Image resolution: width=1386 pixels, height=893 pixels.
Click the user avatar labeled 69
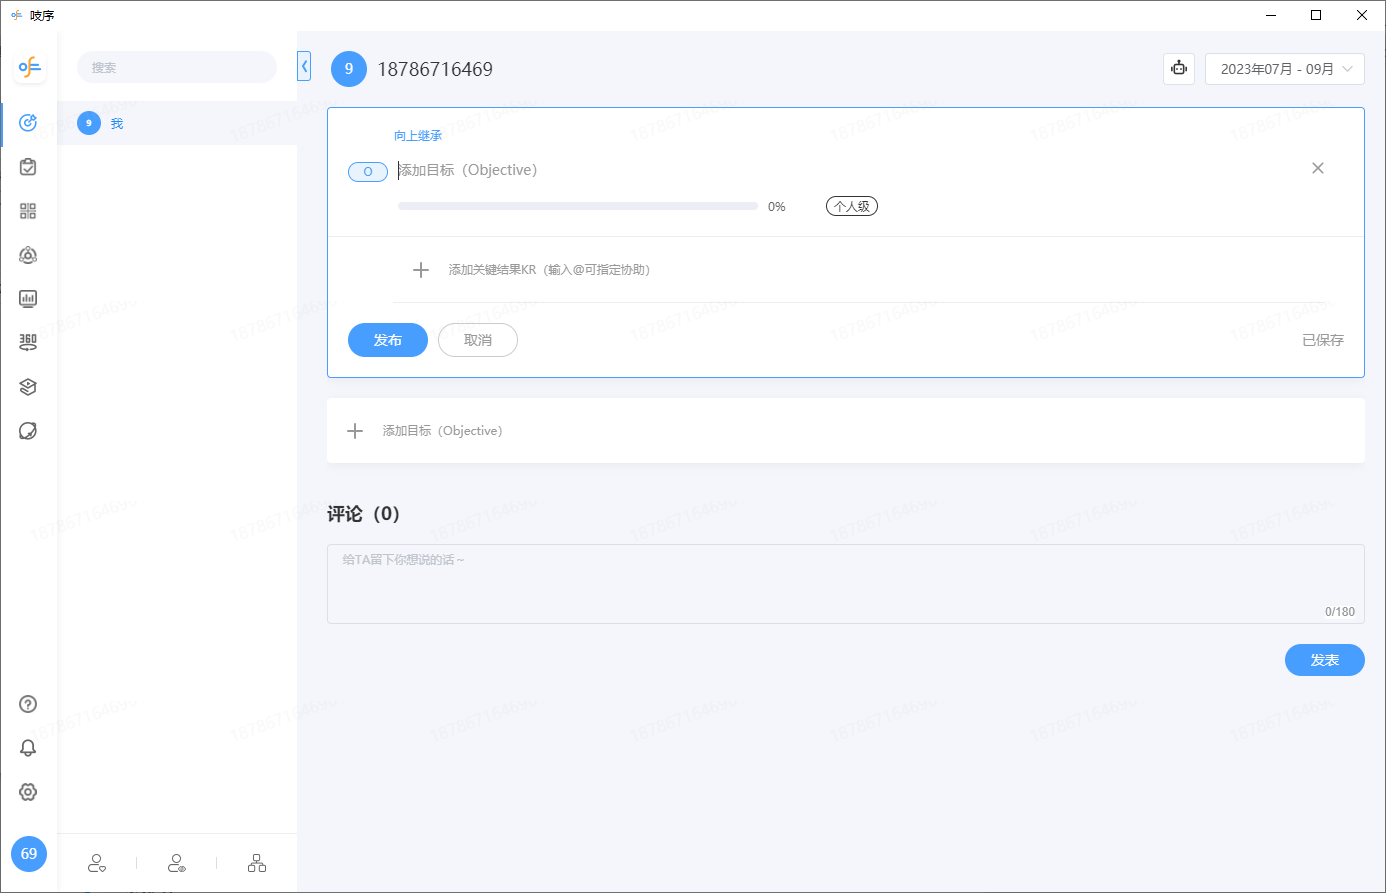[x=29, y=854]
